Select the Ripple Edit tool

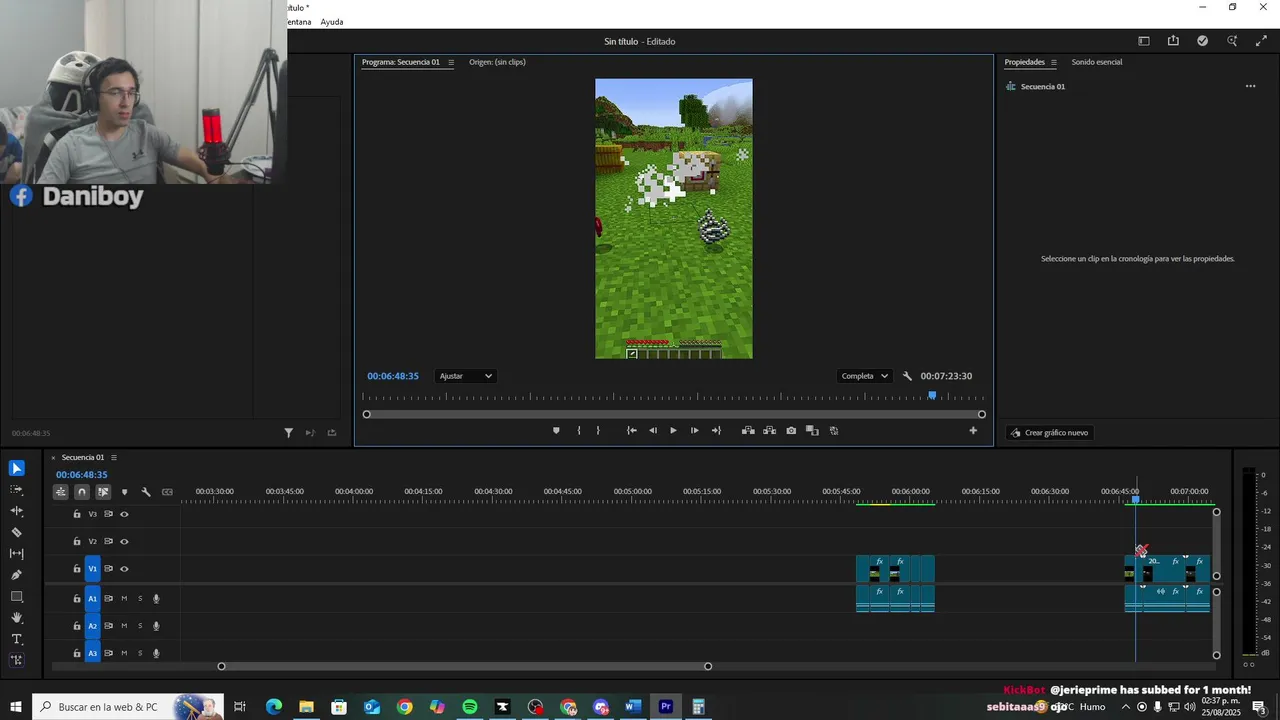[x=16, y=511]
